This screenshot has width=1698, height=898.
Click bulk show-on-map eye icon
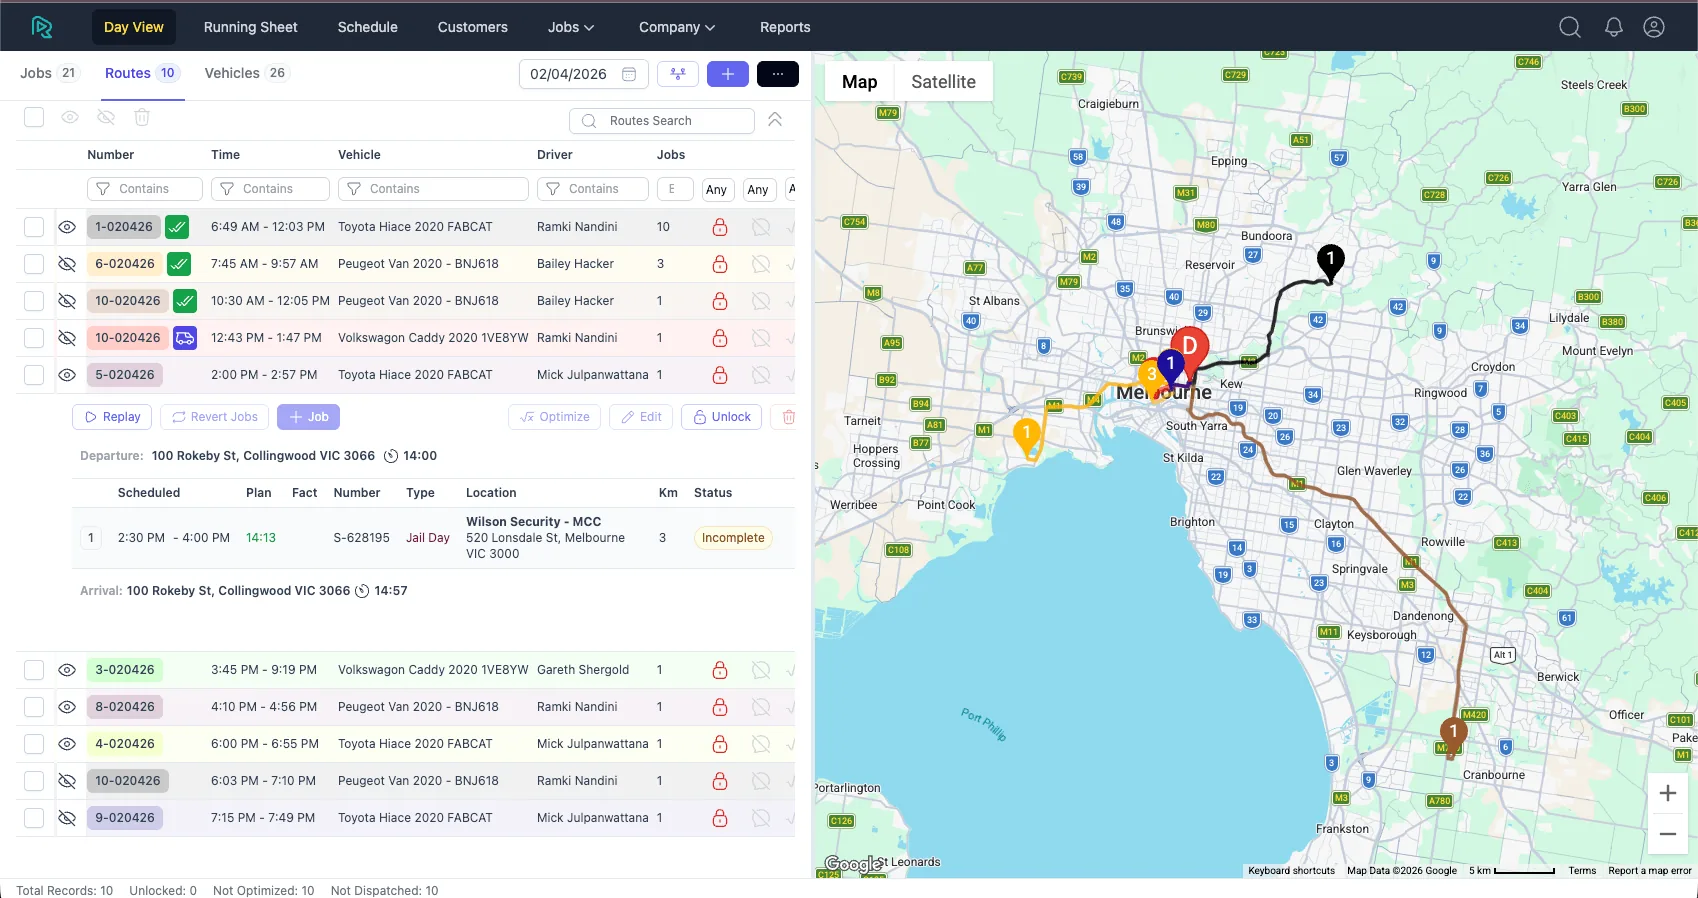tap(70, 117)
